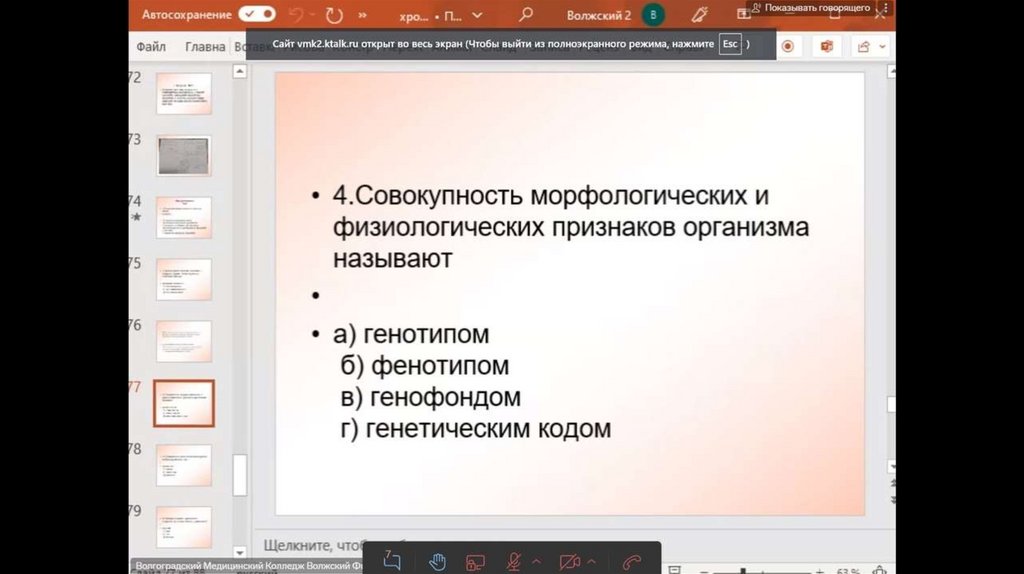
Task: Click the thumbnail pane scroll up arrow
Action: [x=240, y=71]
